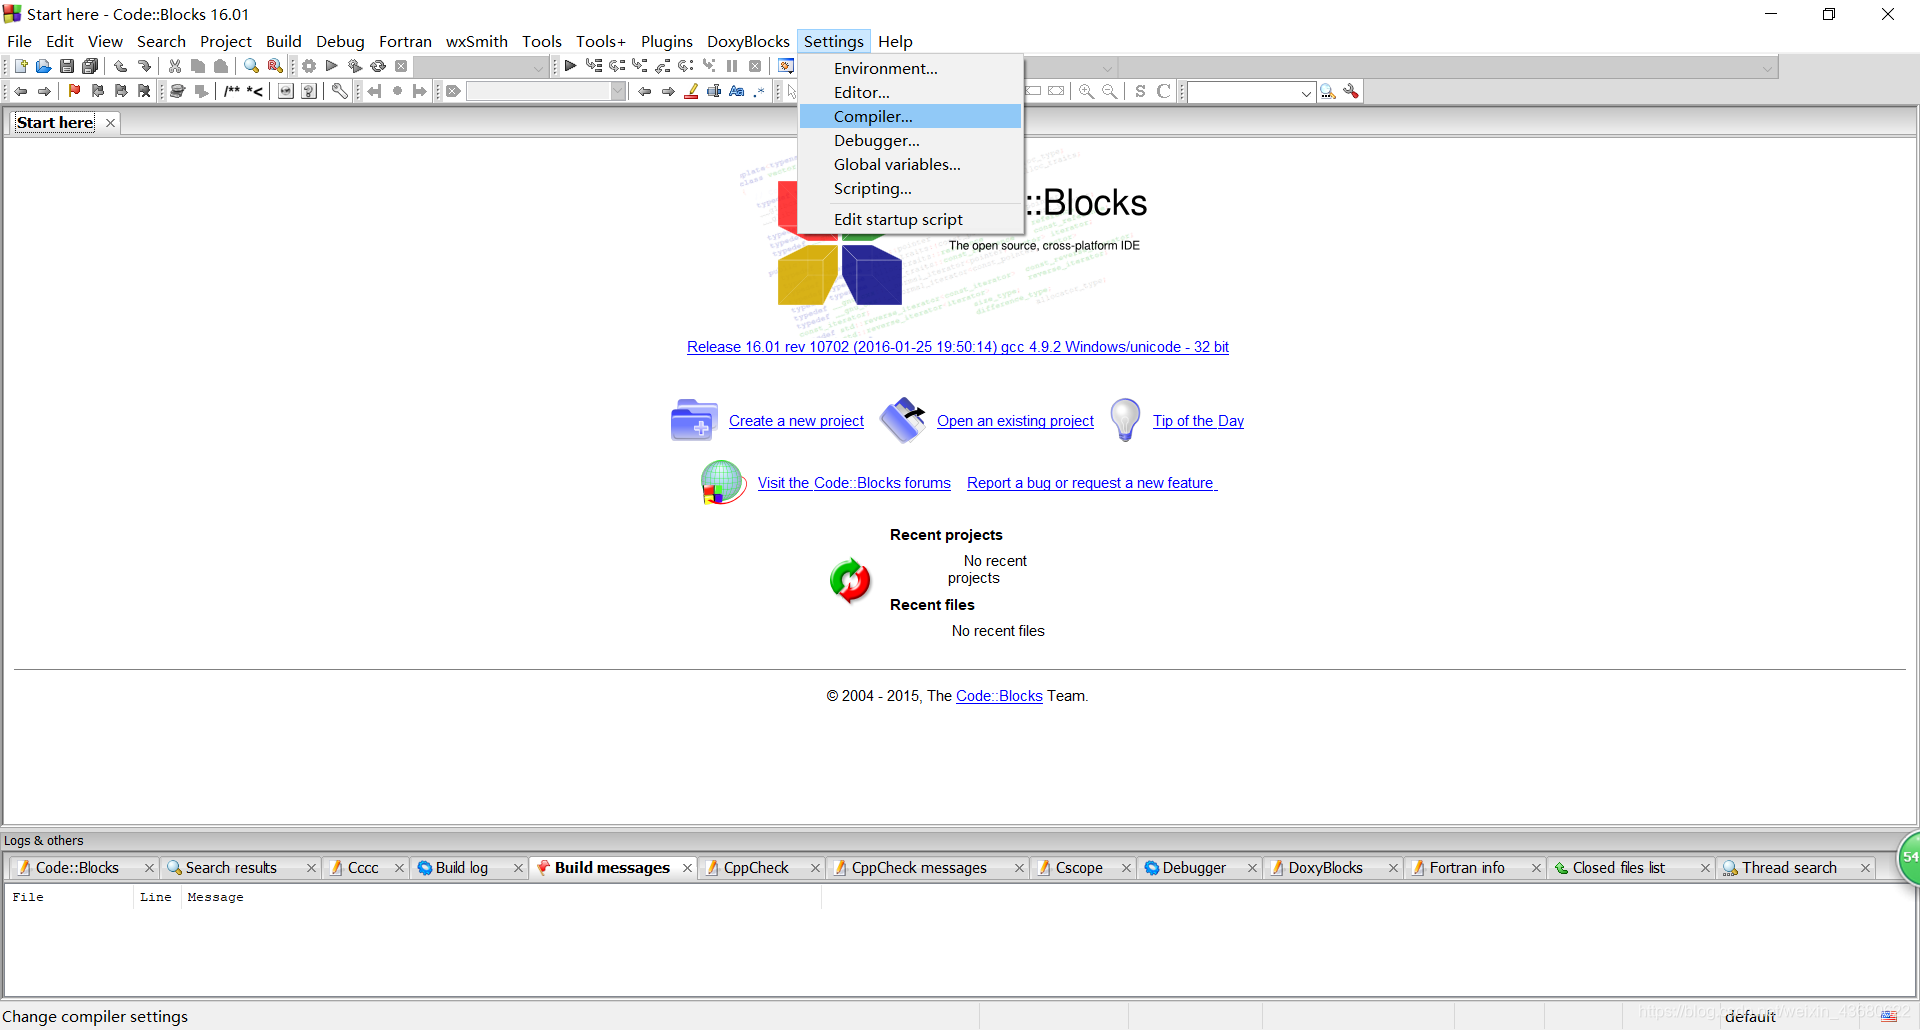
Task: Open the DoxyBlocks menu
Action: click(x=748, y=41)
